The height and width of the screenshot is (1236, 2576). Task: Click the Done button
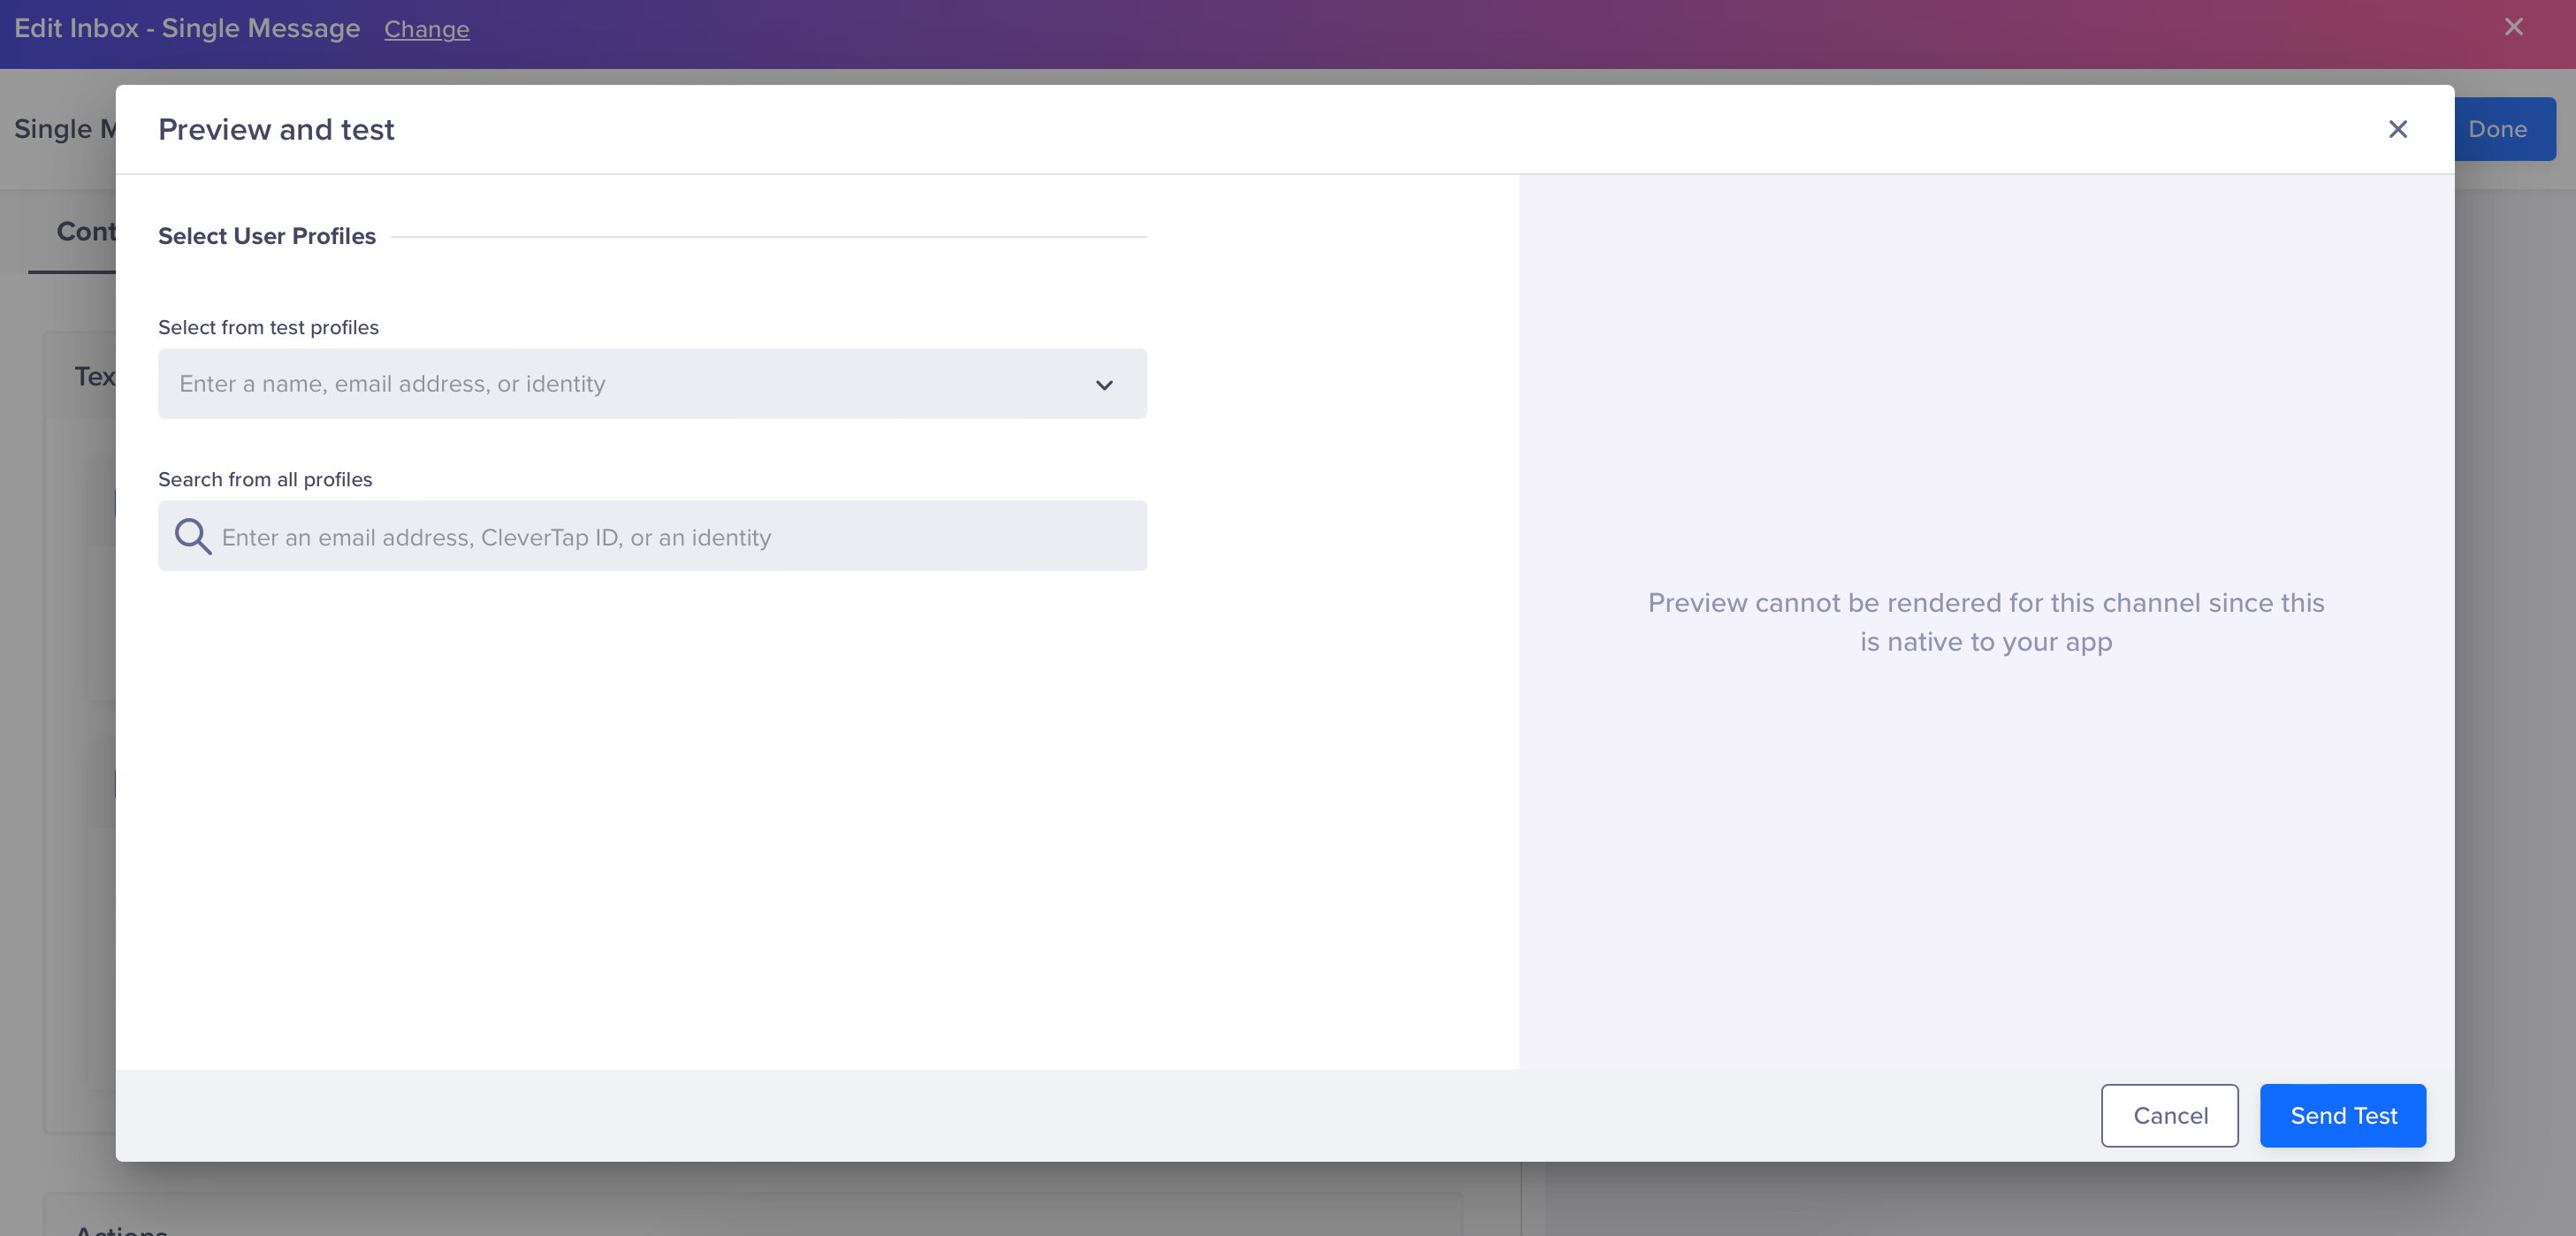[2498, 129]
